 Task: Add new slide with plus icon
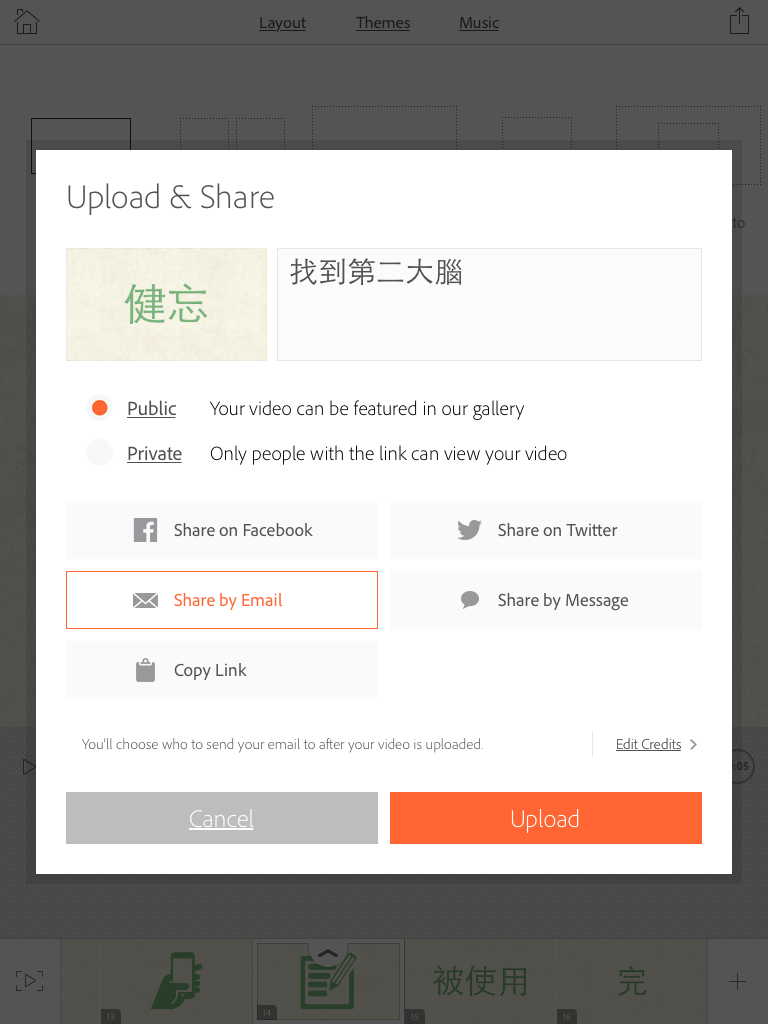click(x=737, y=981)
